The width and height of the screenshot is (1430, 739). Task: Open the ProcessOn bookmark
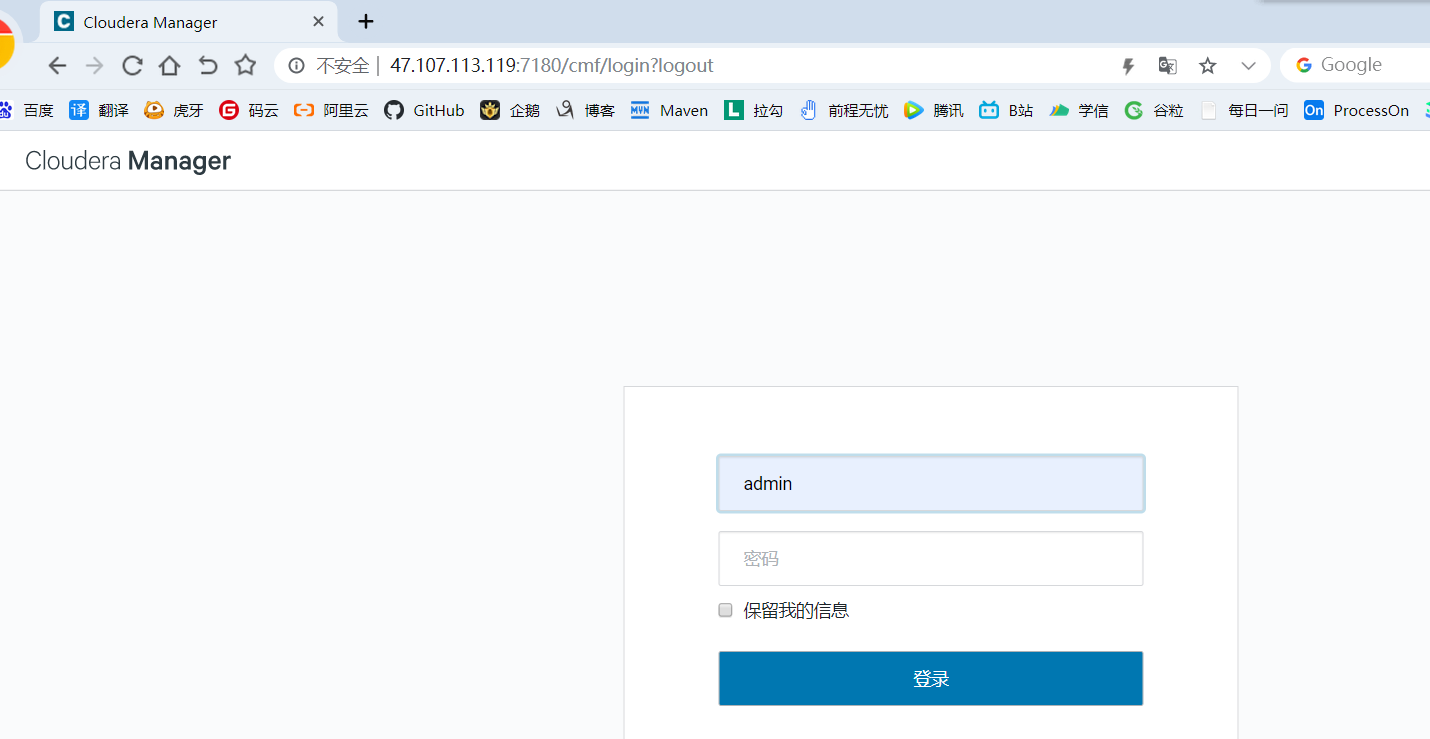click(1356, 111)
